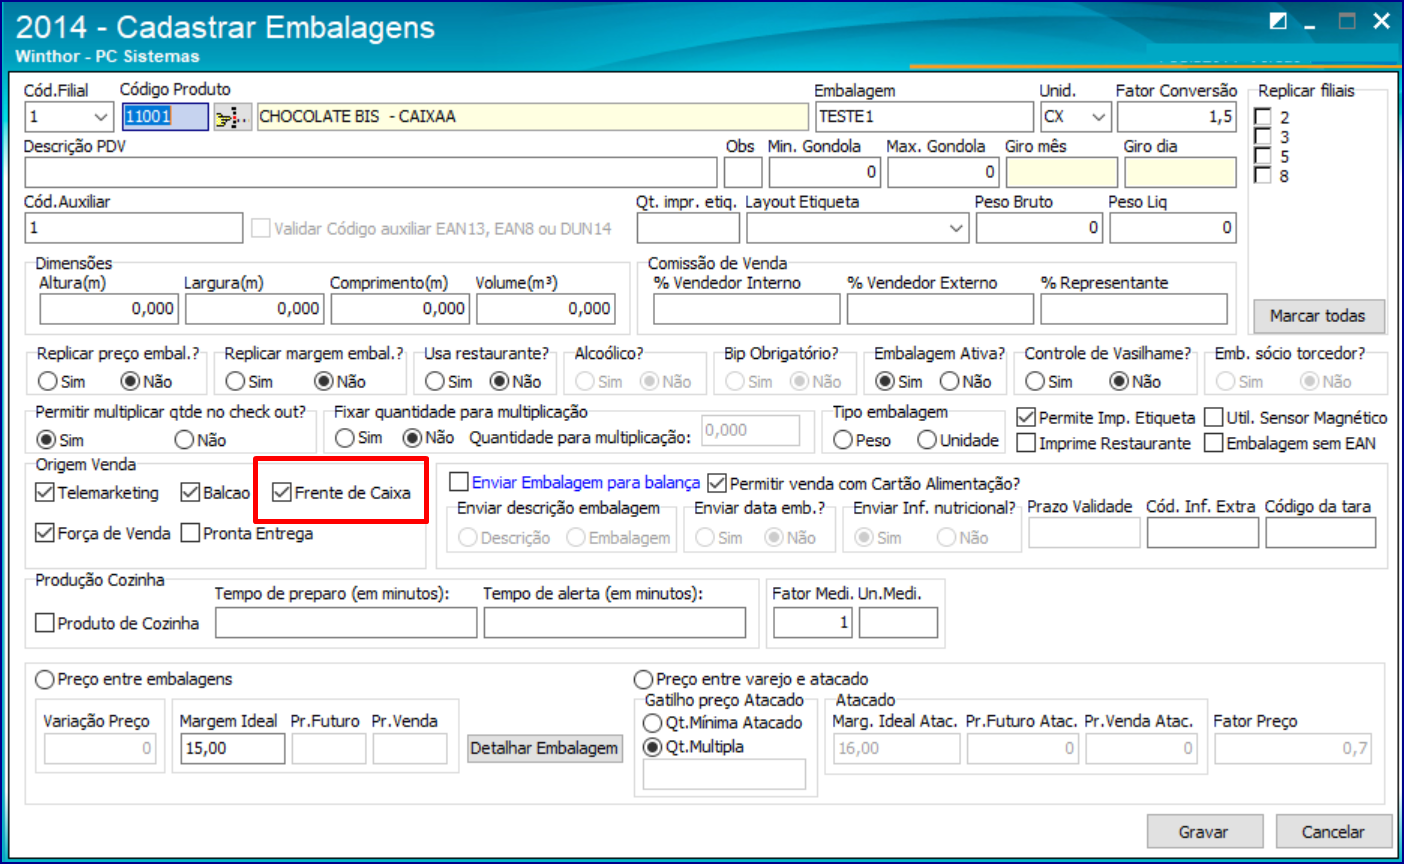Viewport: 1404px width, 864px height.
Task: Click the Cancelar button
Action: coord(1332,831)
